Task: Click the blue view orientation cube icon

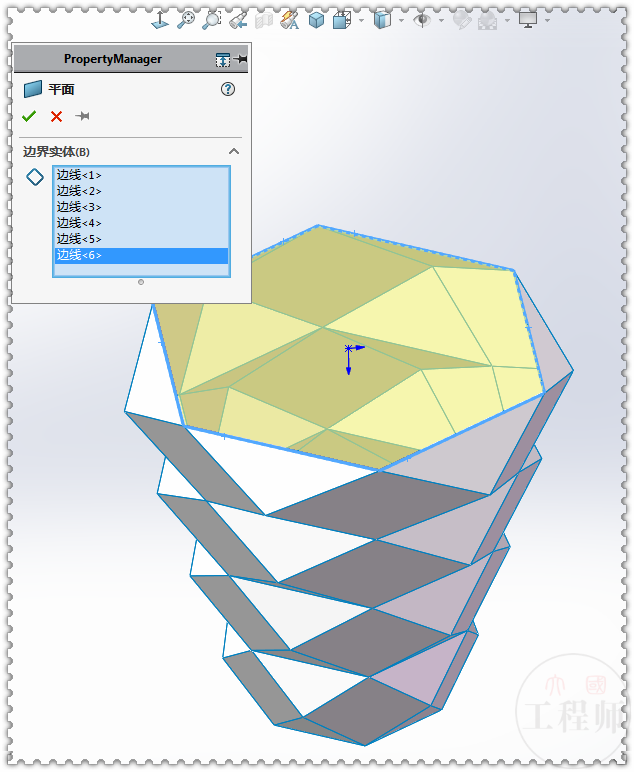Action: 316,20
